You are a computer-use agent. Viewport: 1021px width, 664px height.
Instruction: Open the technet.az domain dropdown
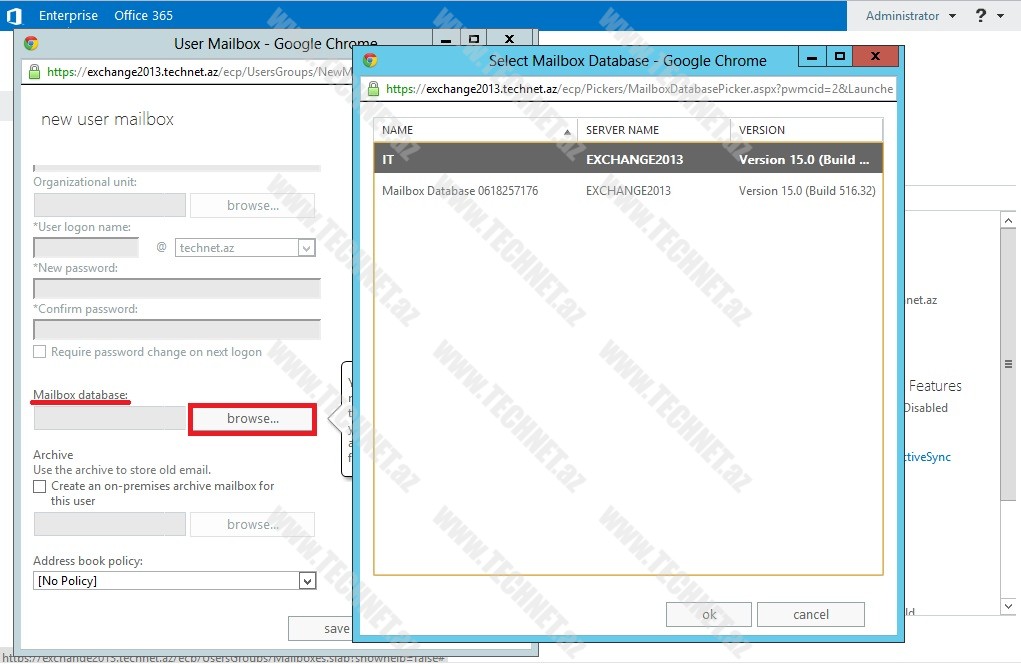pos(306,248)
